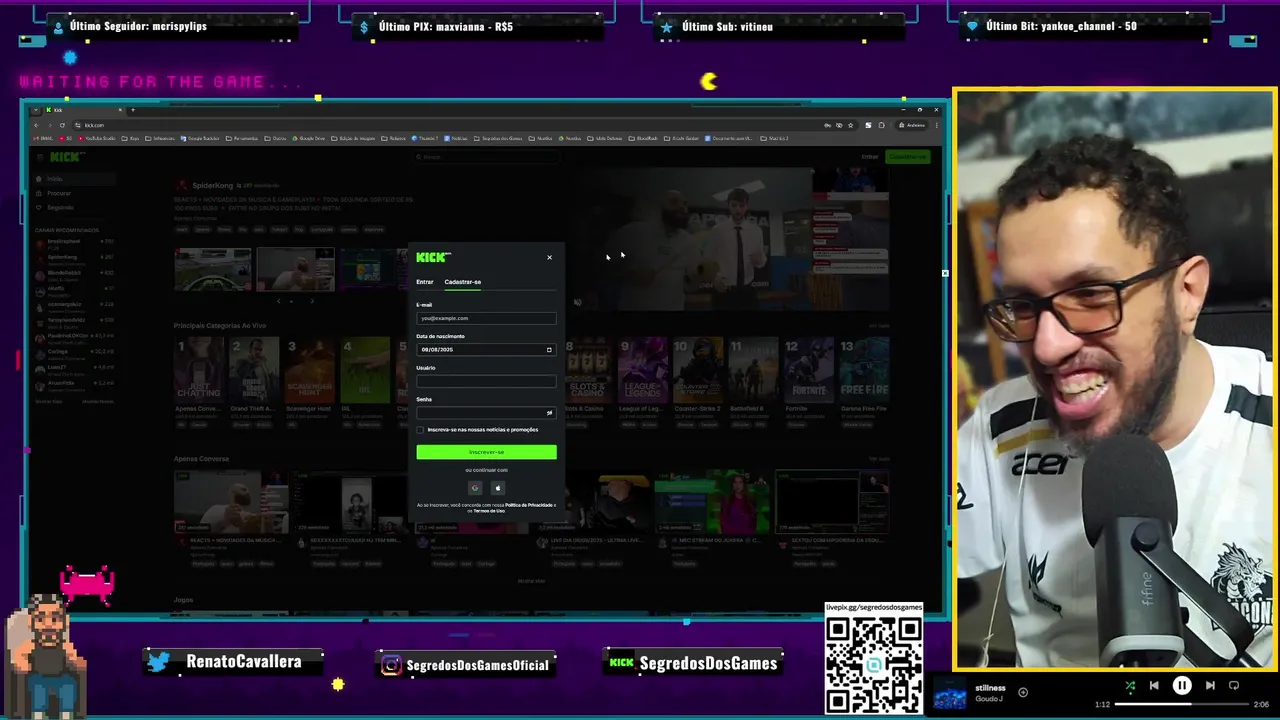Open the Anônimo profile button
Screen dimensions: 1280x720
[x=912, y=125]
